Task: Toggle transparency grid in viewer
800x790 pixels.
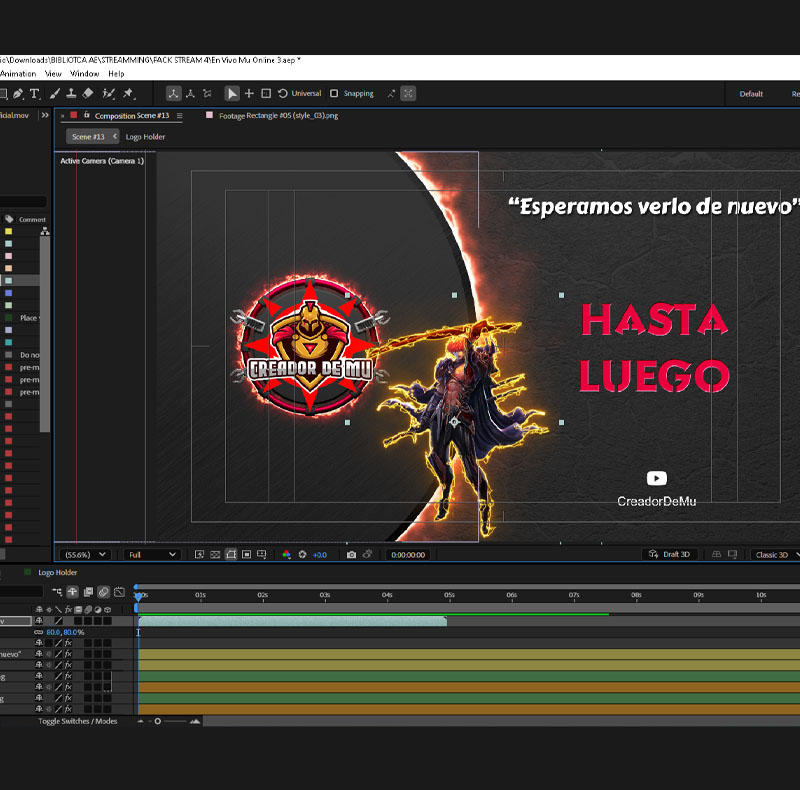Action: coord(215,555)
